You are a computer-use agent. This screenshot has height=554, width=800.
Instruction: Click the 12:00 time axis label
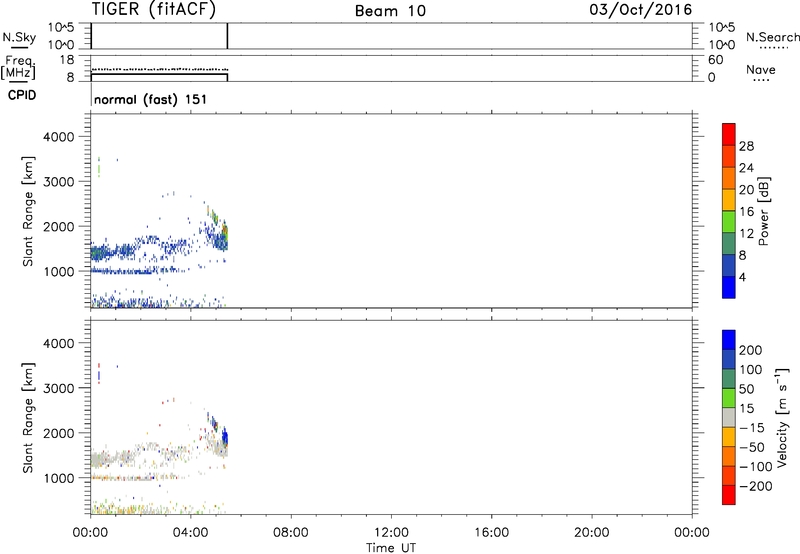point(391,533)
